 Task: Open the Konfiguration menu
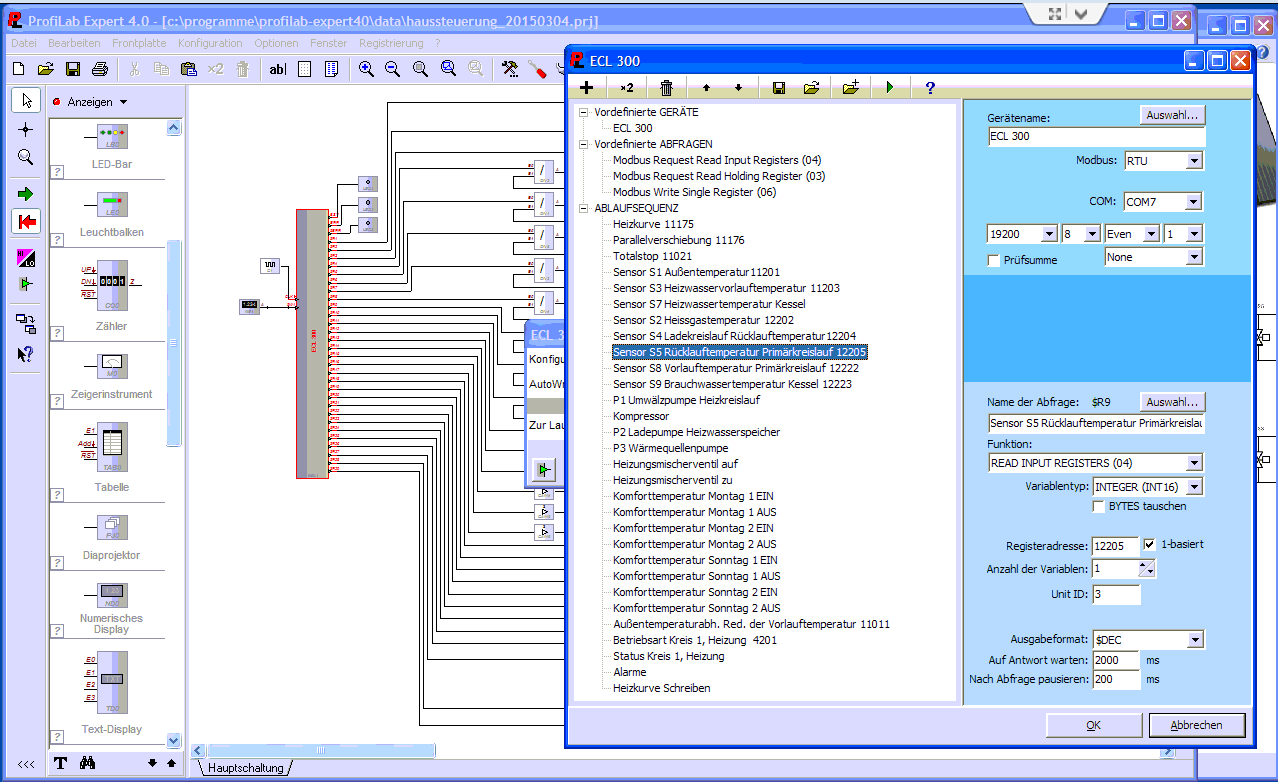pos(210,43)
